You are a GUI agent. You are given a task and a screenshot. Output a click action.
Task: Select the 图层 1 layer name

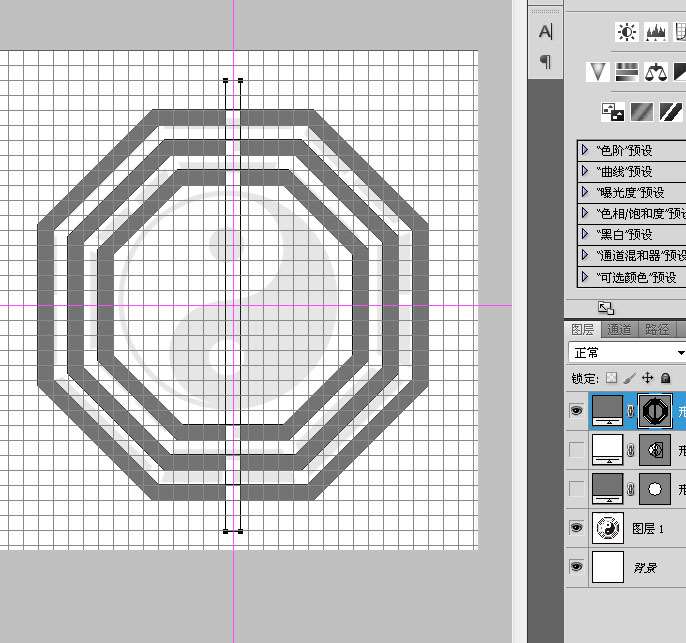pos(648,529)
